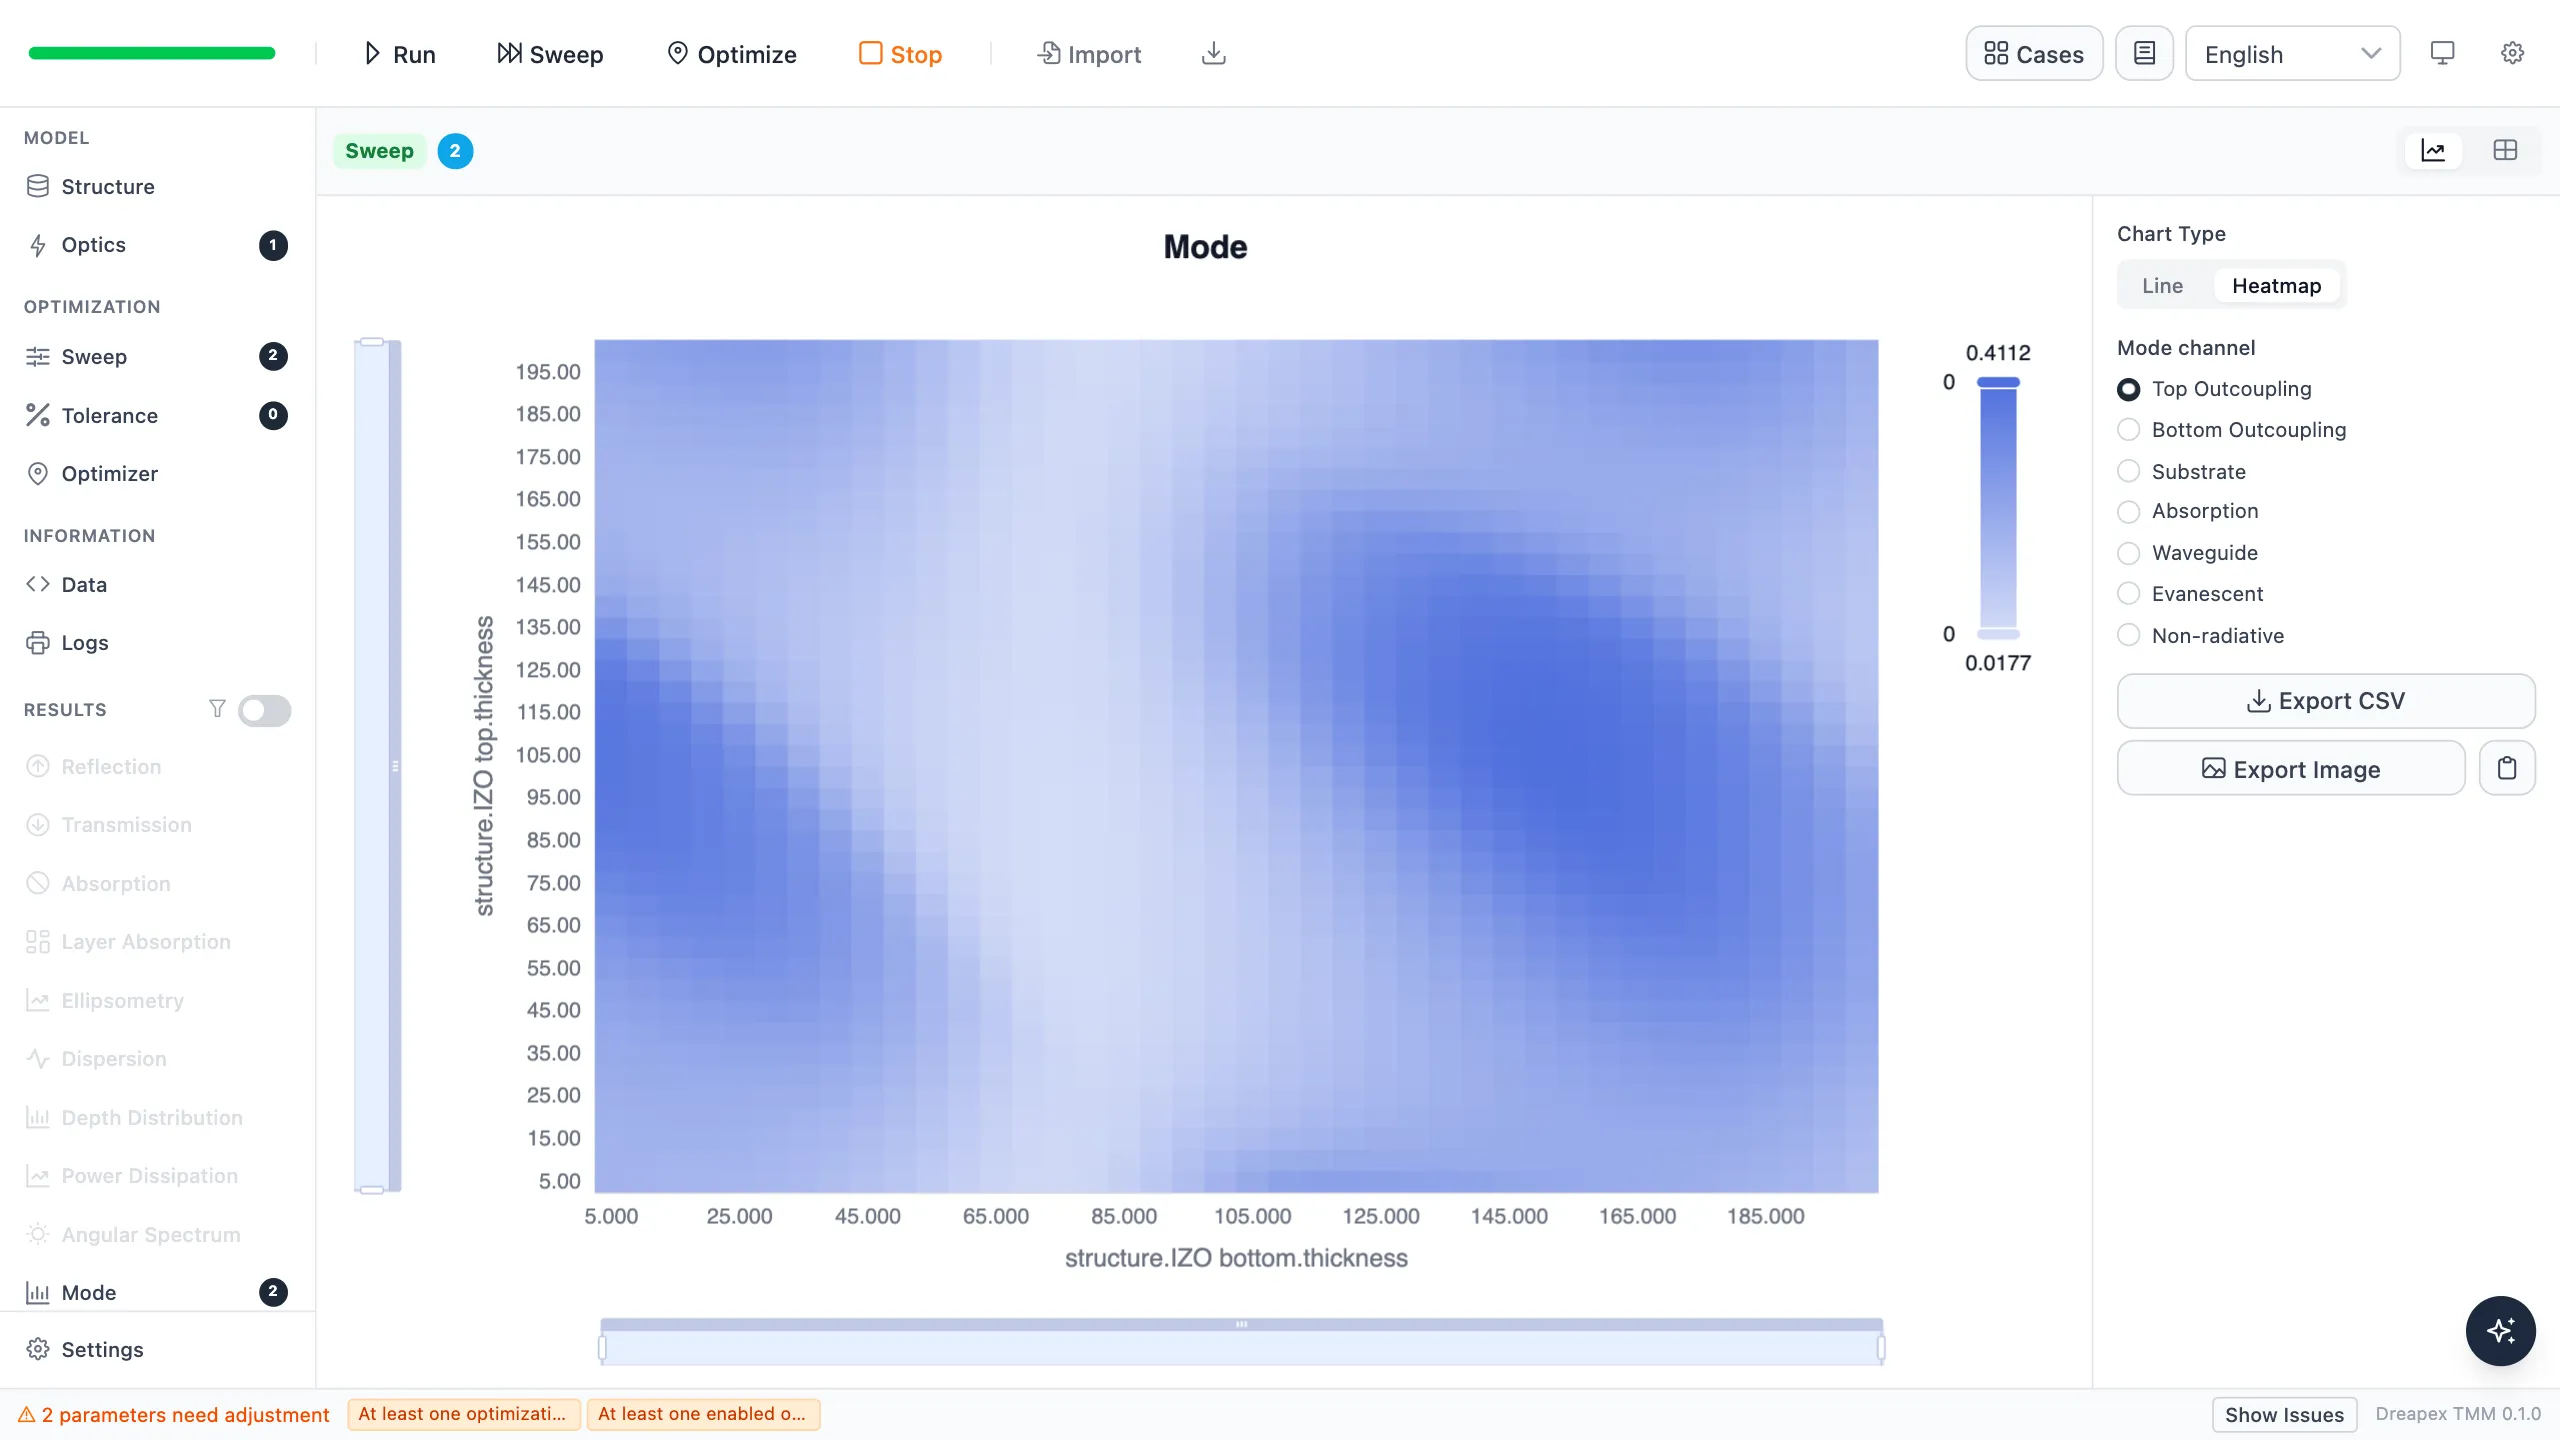The width and height of the screenshot is (2560, 1440).
Task: Click Show Issues in status bar
Action: click(2284, 1415)
